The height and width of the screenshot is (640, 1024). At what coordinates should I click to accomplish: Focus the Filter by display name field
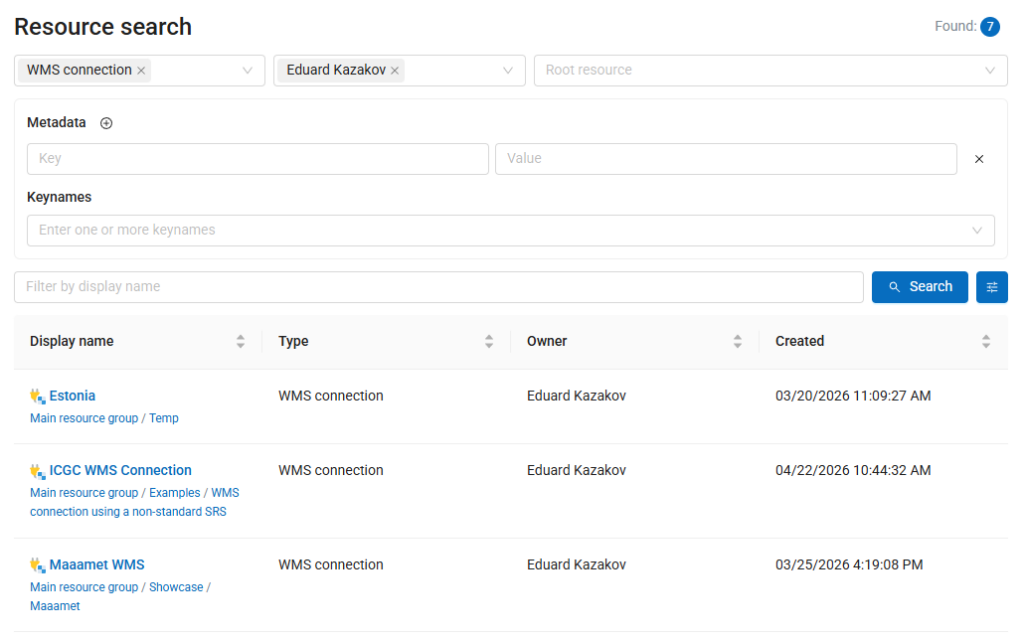[438, 287]
